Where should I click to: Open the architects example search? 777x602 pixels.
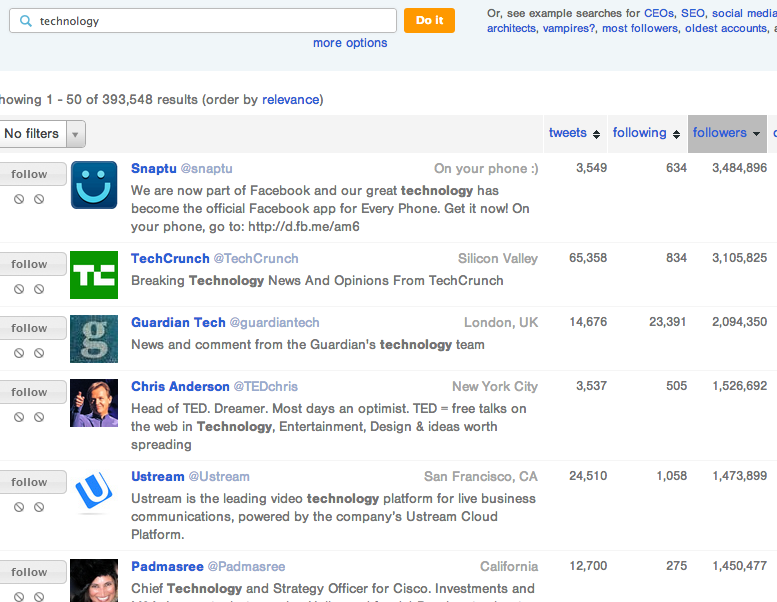point(511,28)
